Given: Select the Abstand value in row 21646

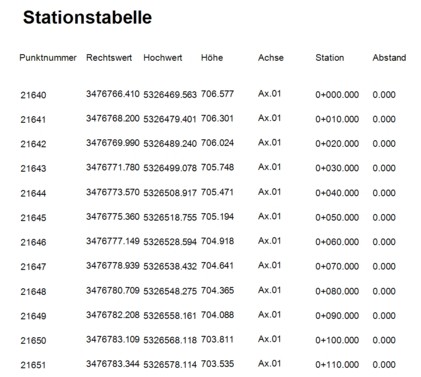Looking at the screenshot, I should (x=384, y=242).
